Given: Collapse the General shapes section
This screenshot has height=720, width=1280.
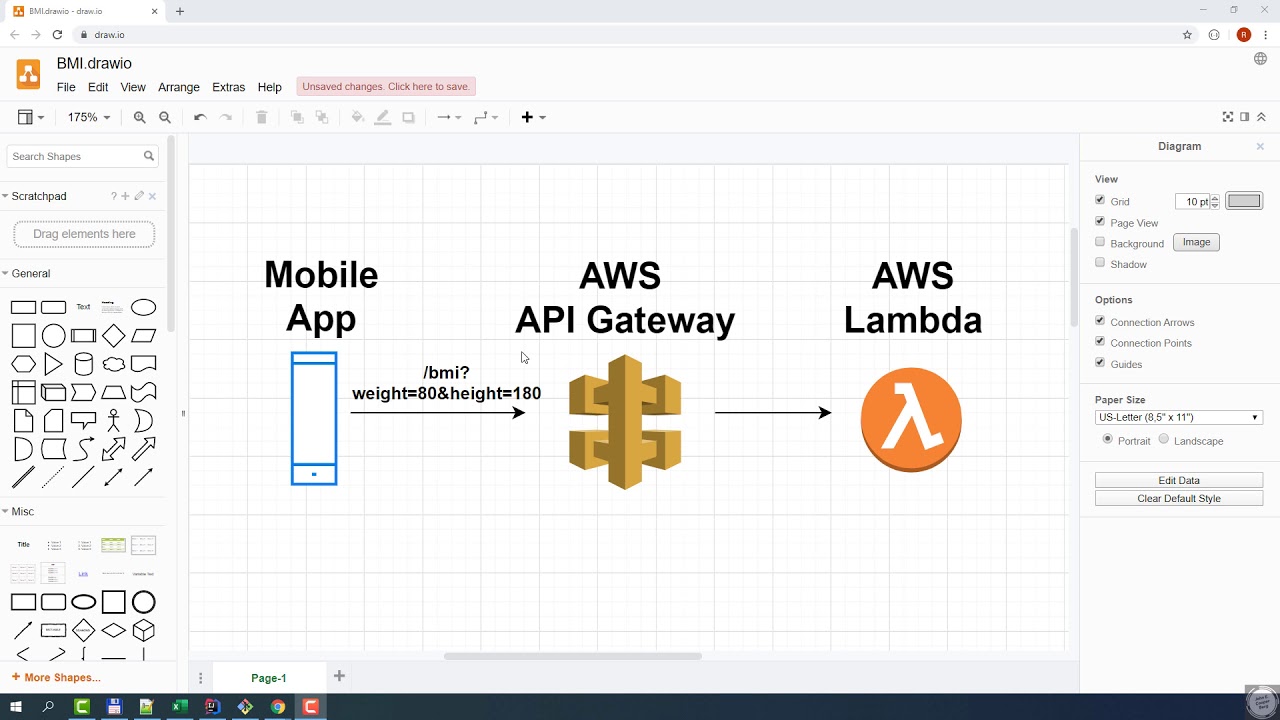Looking at the screenshot, I should [x=31, y=273].
